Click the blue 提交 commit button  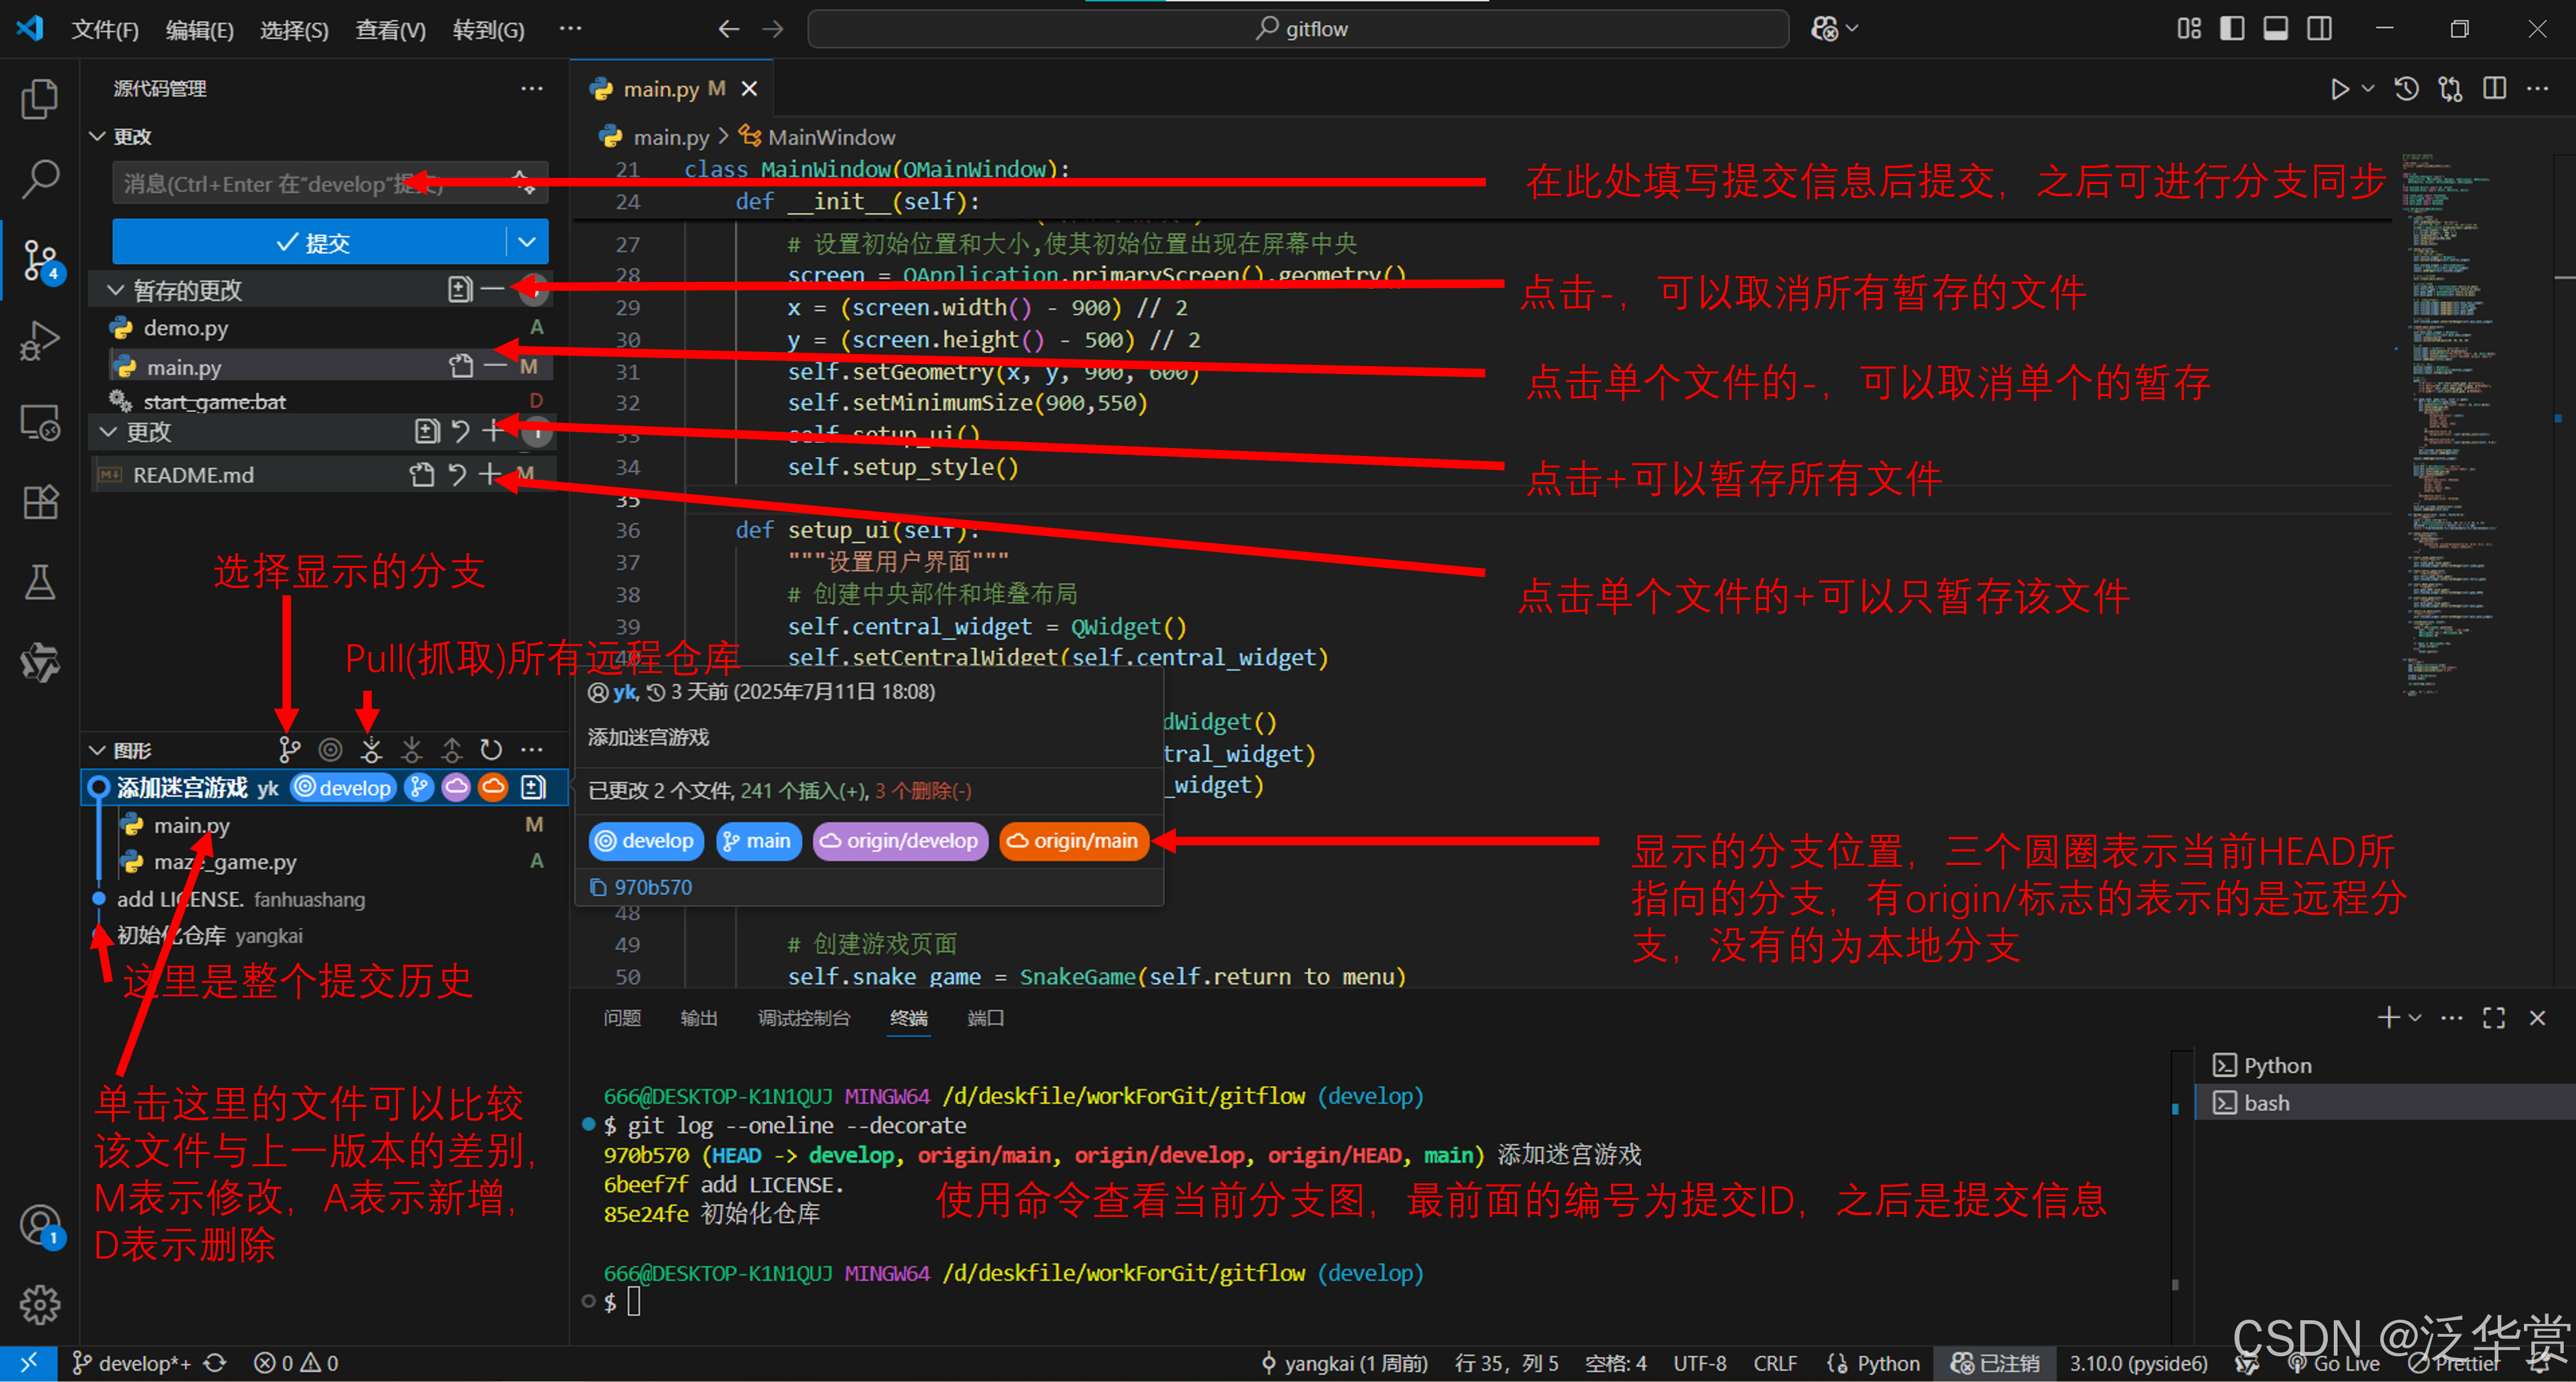(310, 242)
